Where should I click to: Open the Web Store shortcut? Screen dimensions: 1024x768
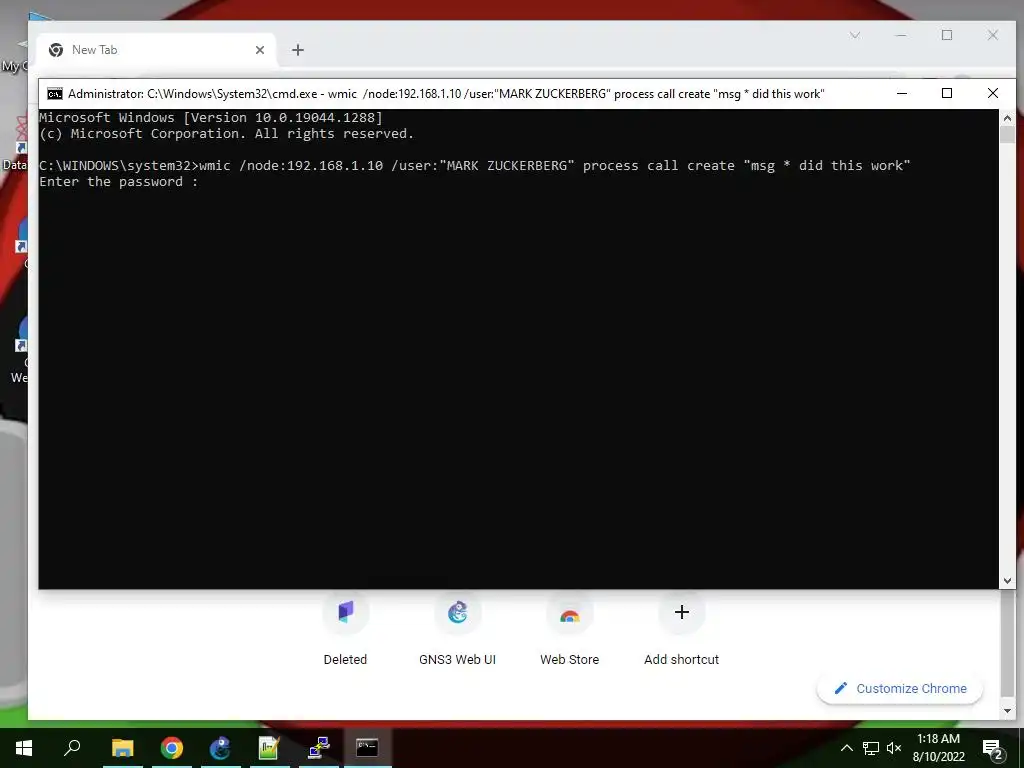pyautogui.click(x=569, y=628)
